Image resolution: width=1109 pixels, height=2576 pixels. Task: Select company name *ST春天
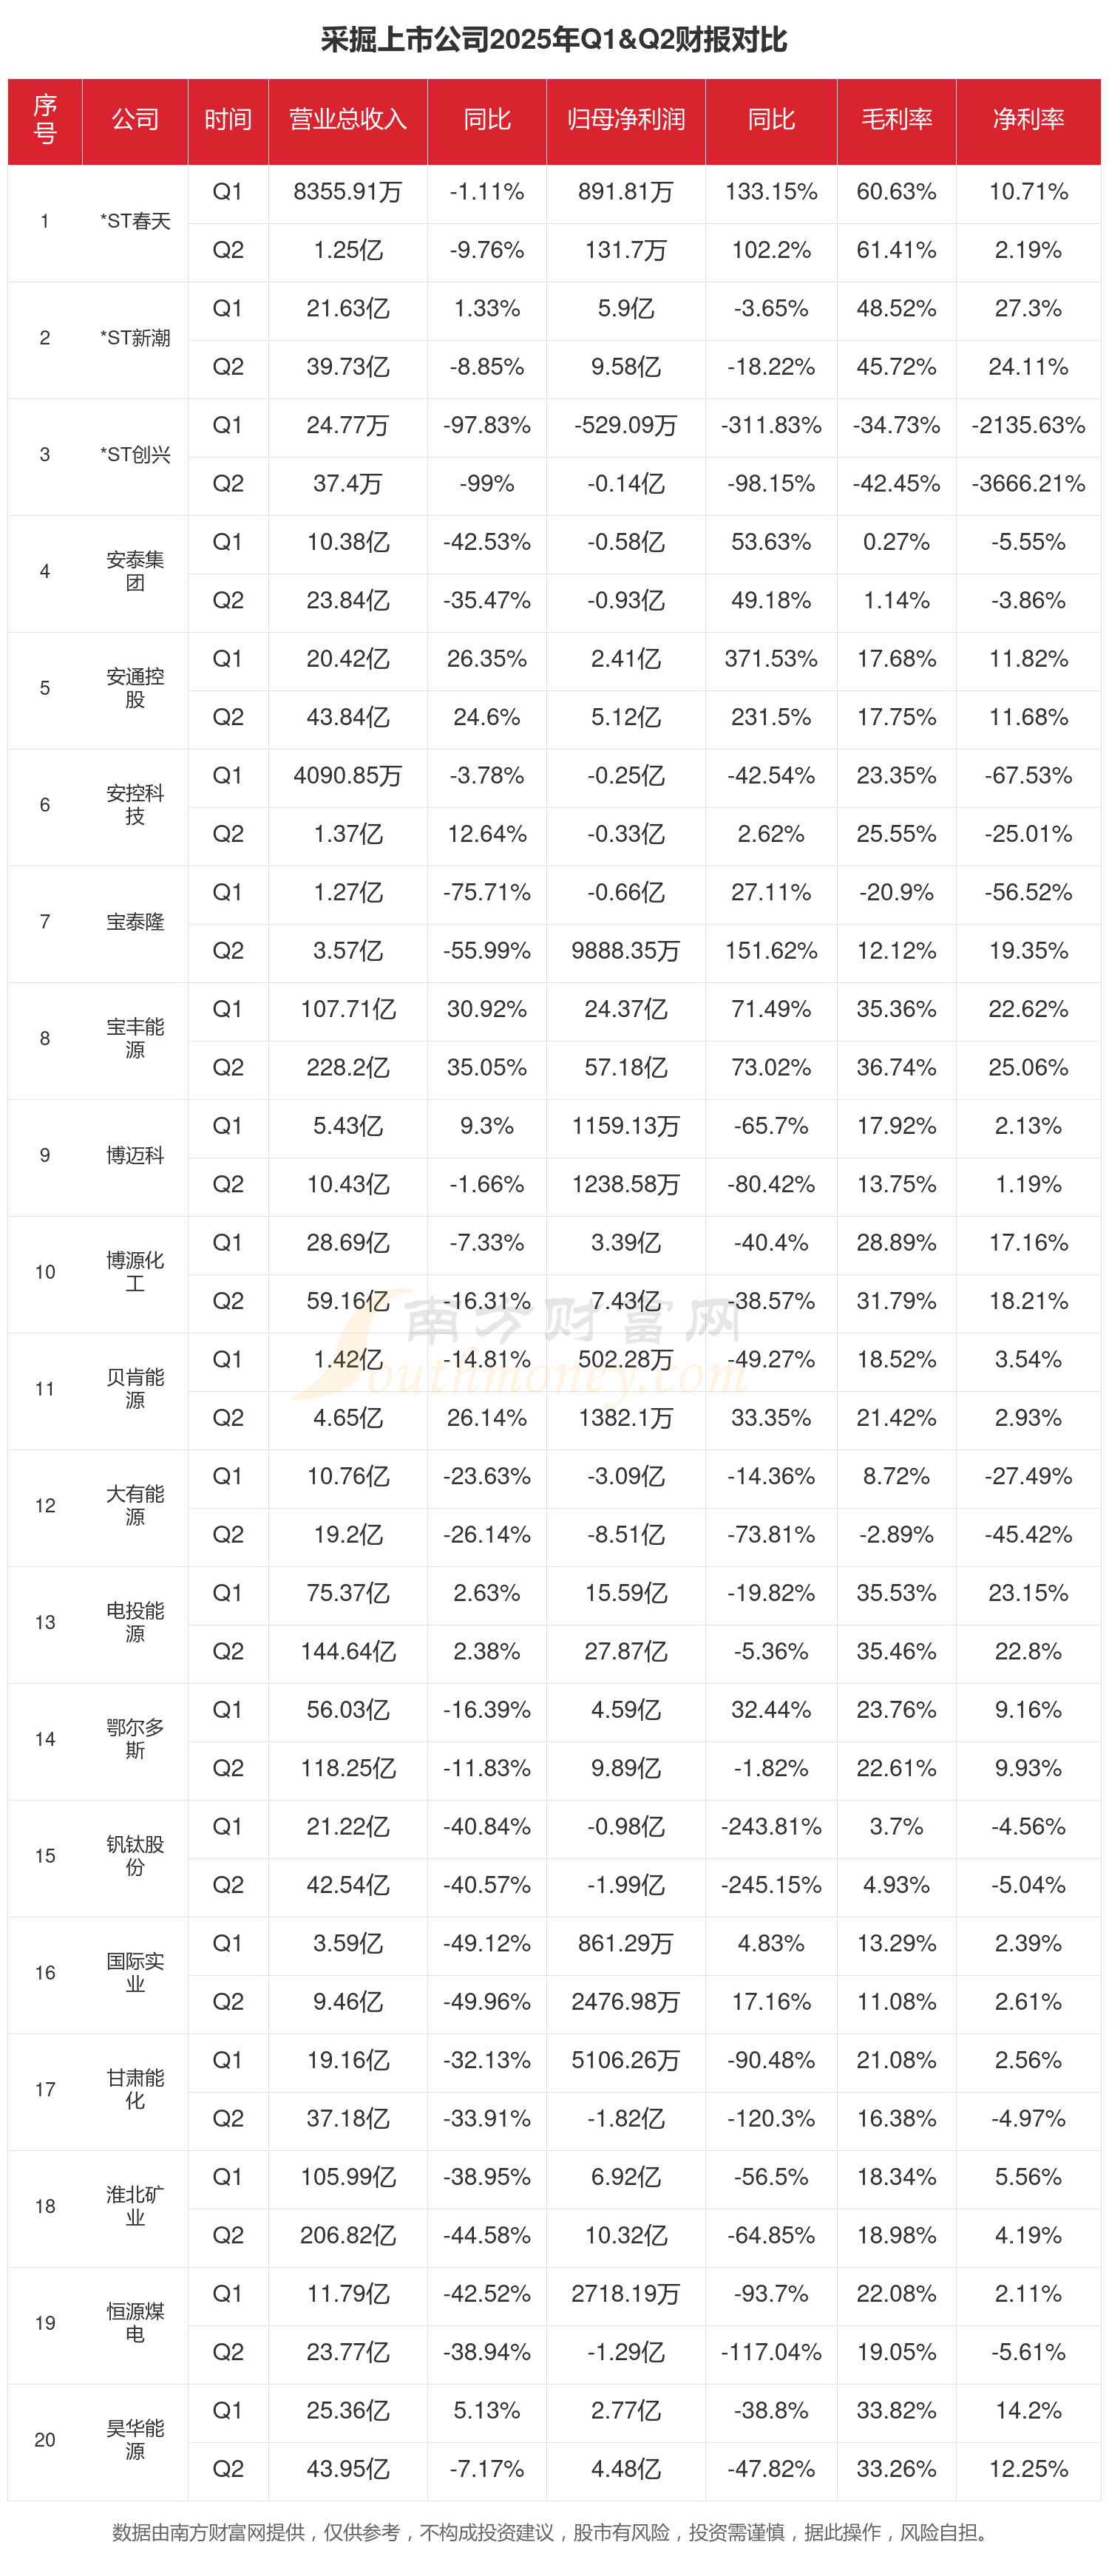pyautogui.click(x=135, y=221)
